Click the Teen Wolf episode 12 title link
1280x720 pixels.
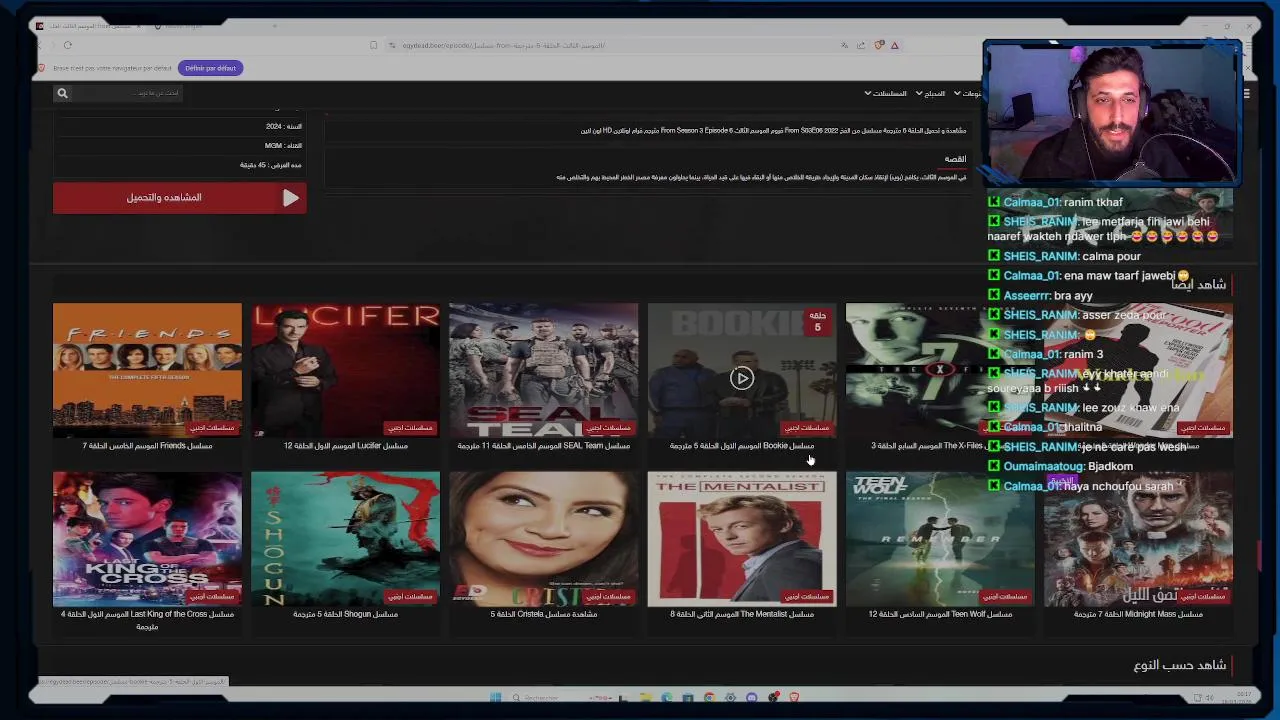(x=940, y=614)
